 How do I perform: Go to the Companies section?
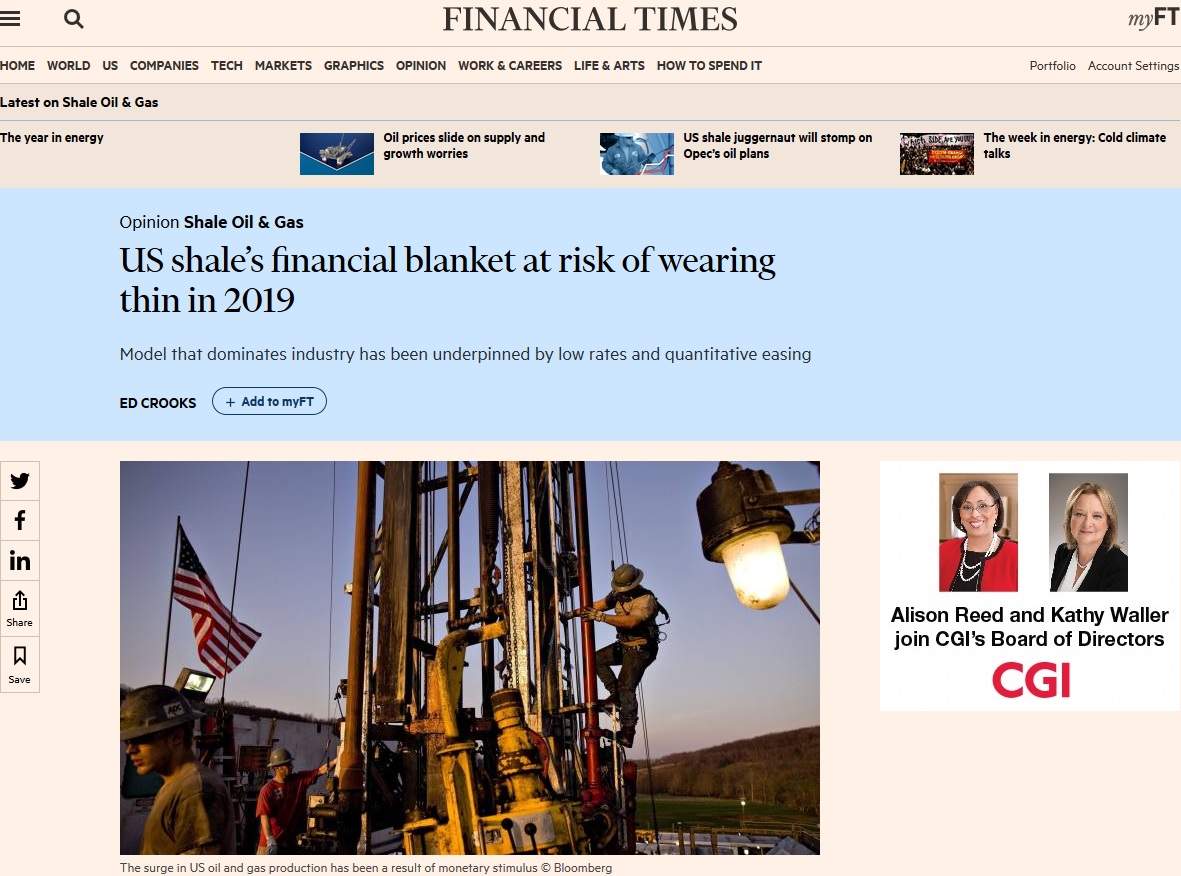(x=164, y=66)
